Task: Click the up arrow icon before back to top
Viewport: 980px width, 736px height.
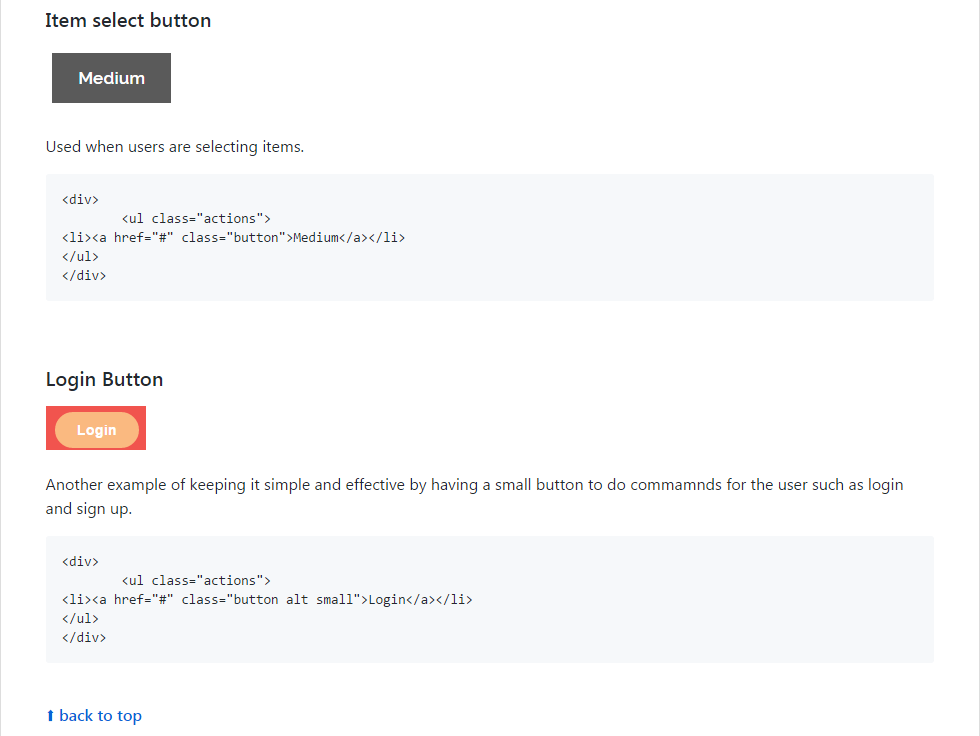Action: coord(50,715)
